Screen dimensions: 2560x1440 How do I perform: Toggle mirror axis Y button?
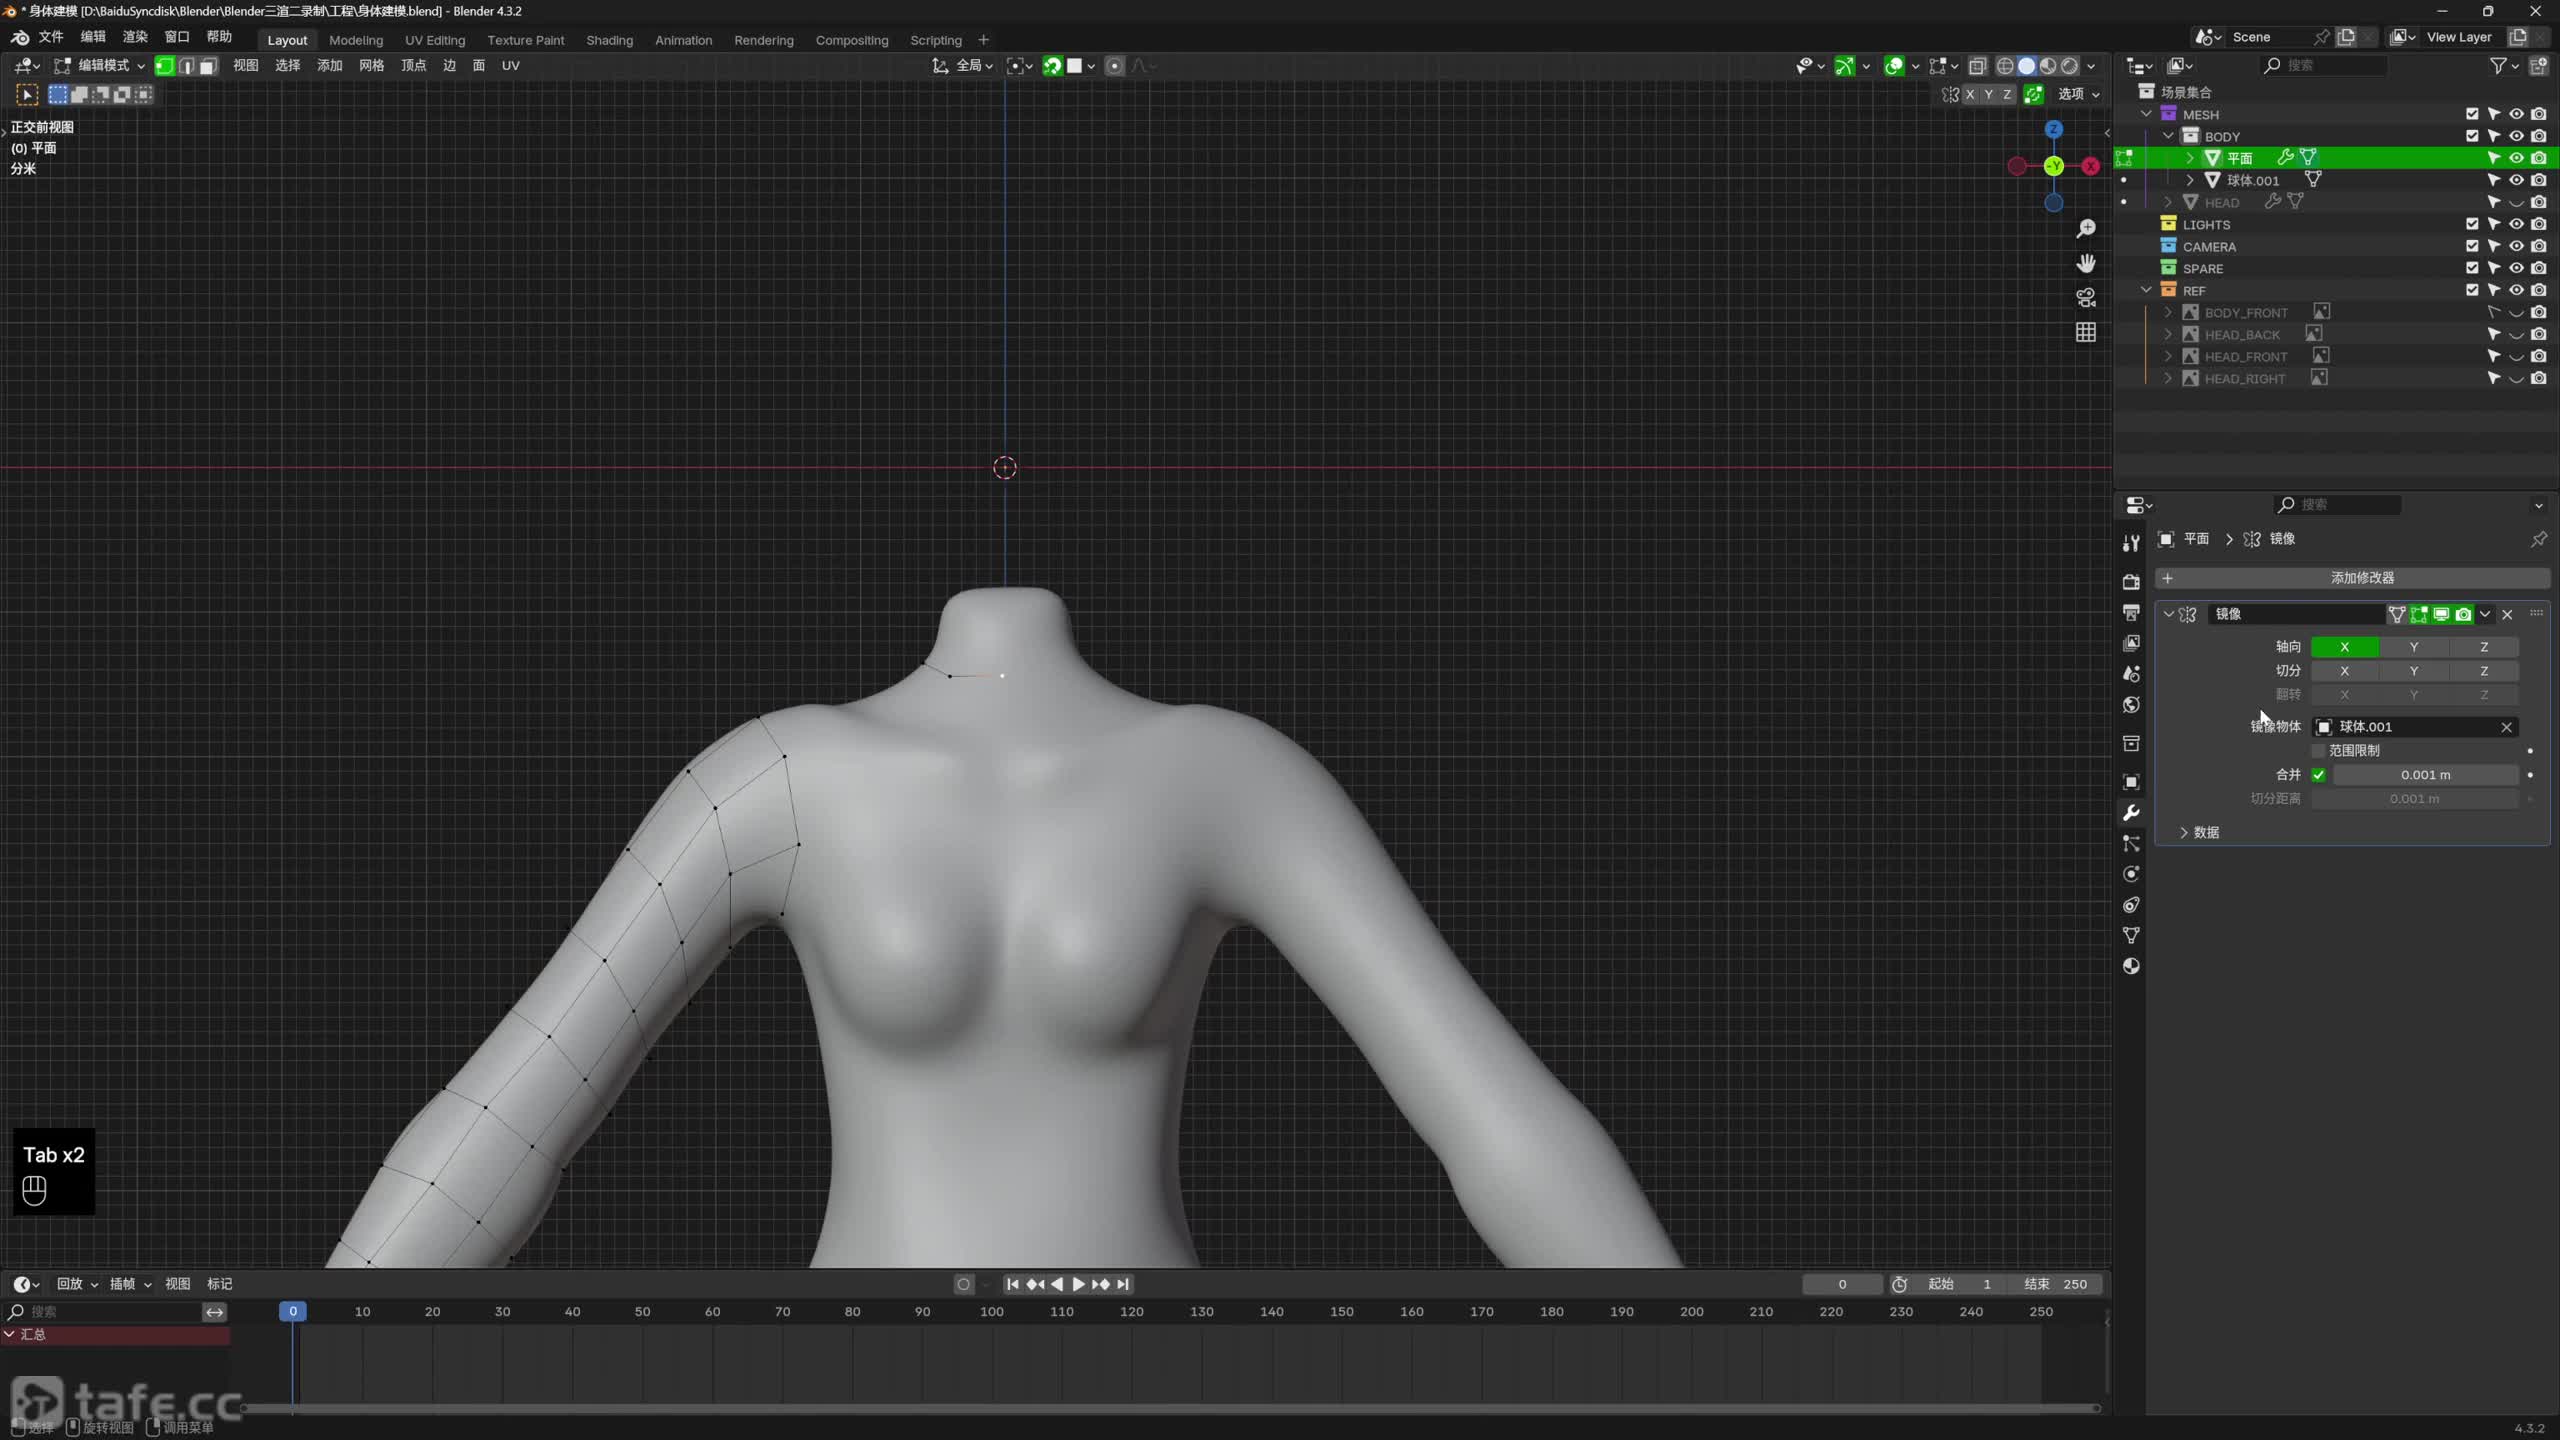(2414, 647)
